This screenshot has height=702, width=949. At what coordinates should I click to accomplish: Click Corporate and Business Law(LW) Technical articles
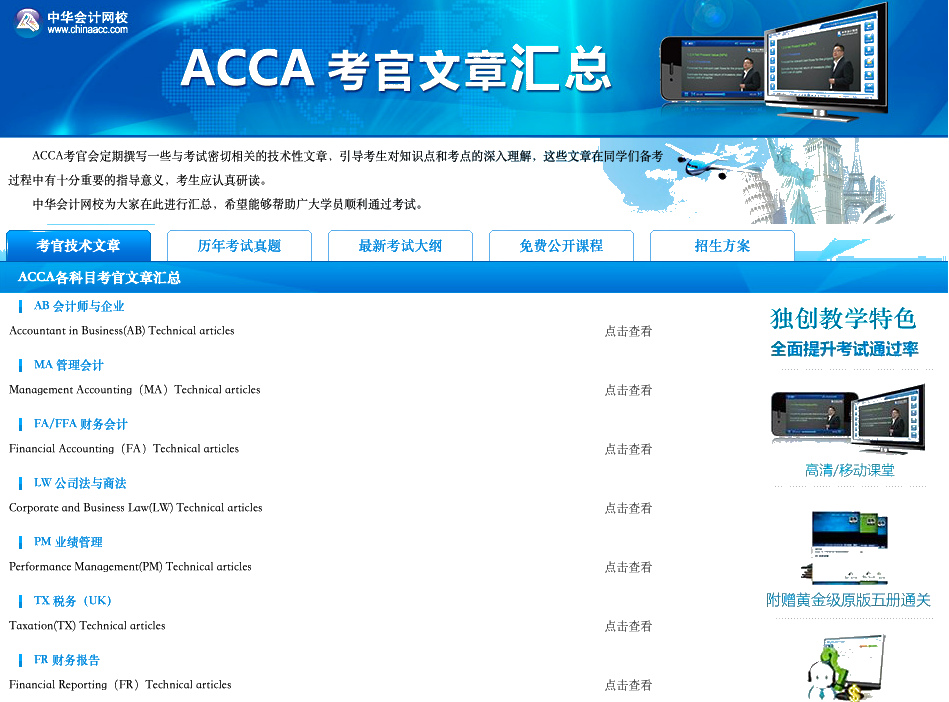pyautogui.click(x=136, y=508)
